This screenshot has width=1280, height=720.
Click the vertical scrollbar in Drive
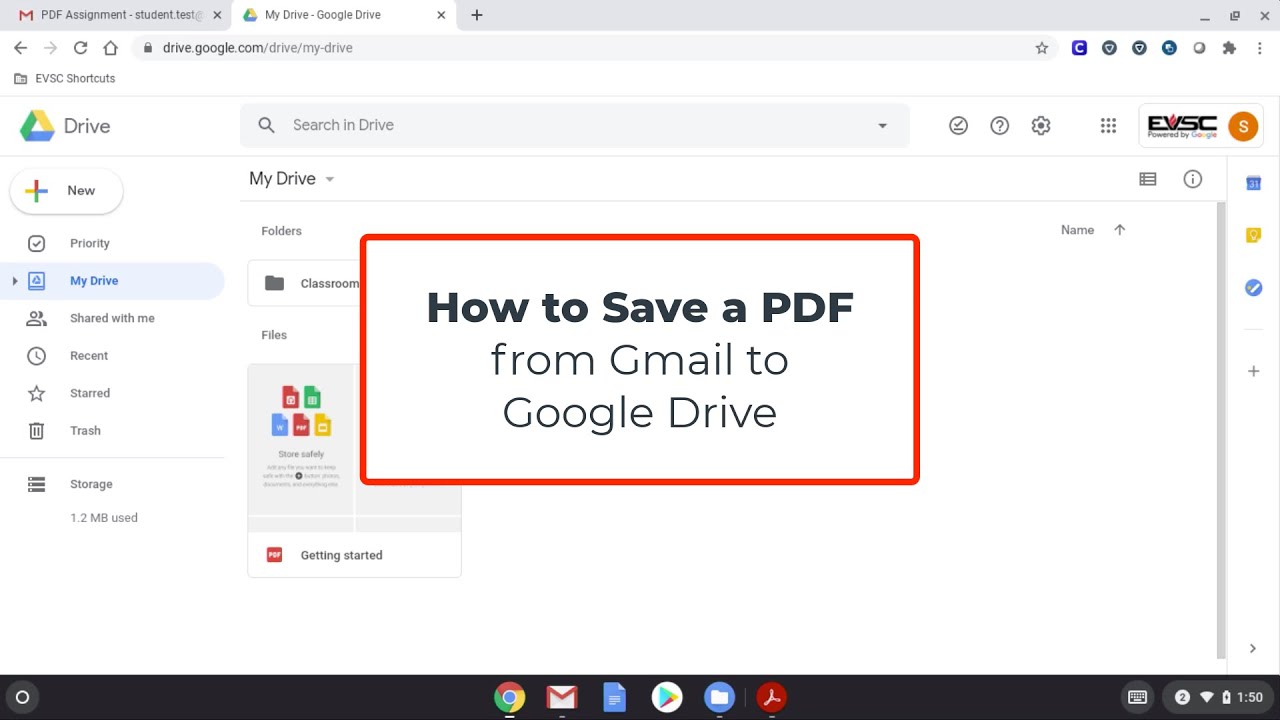[1221, 430]
